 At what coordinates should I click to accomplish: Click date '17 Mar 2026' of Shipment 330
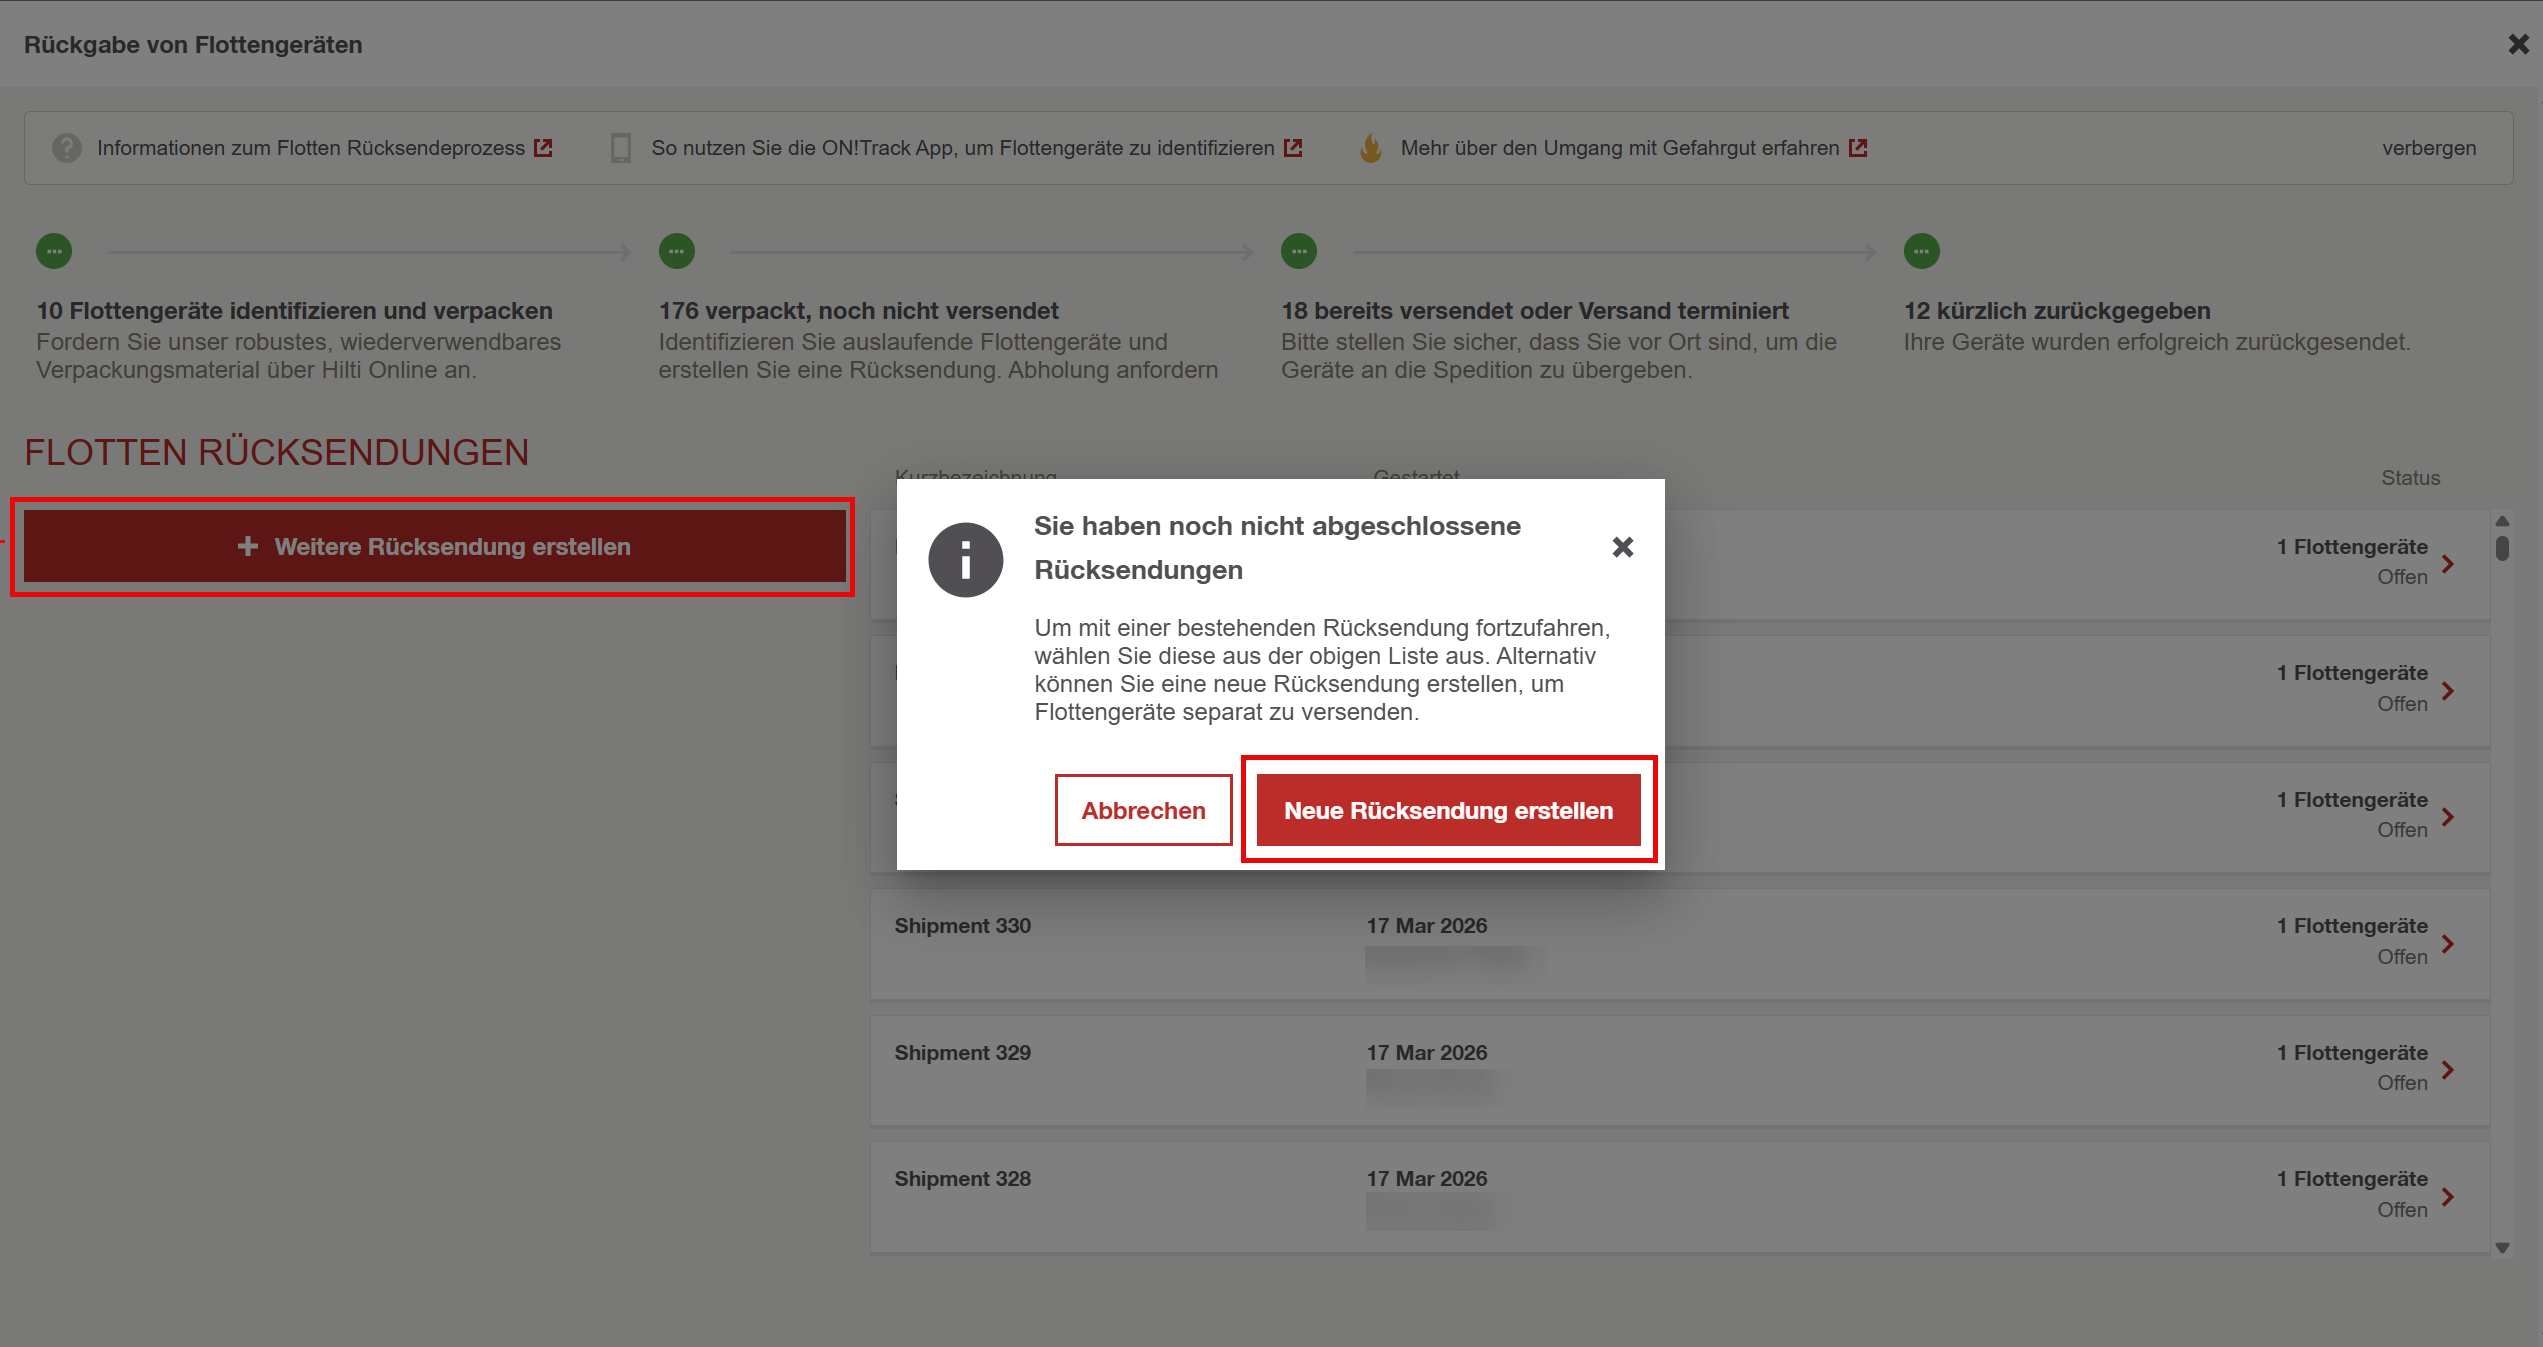(1427, 926)
